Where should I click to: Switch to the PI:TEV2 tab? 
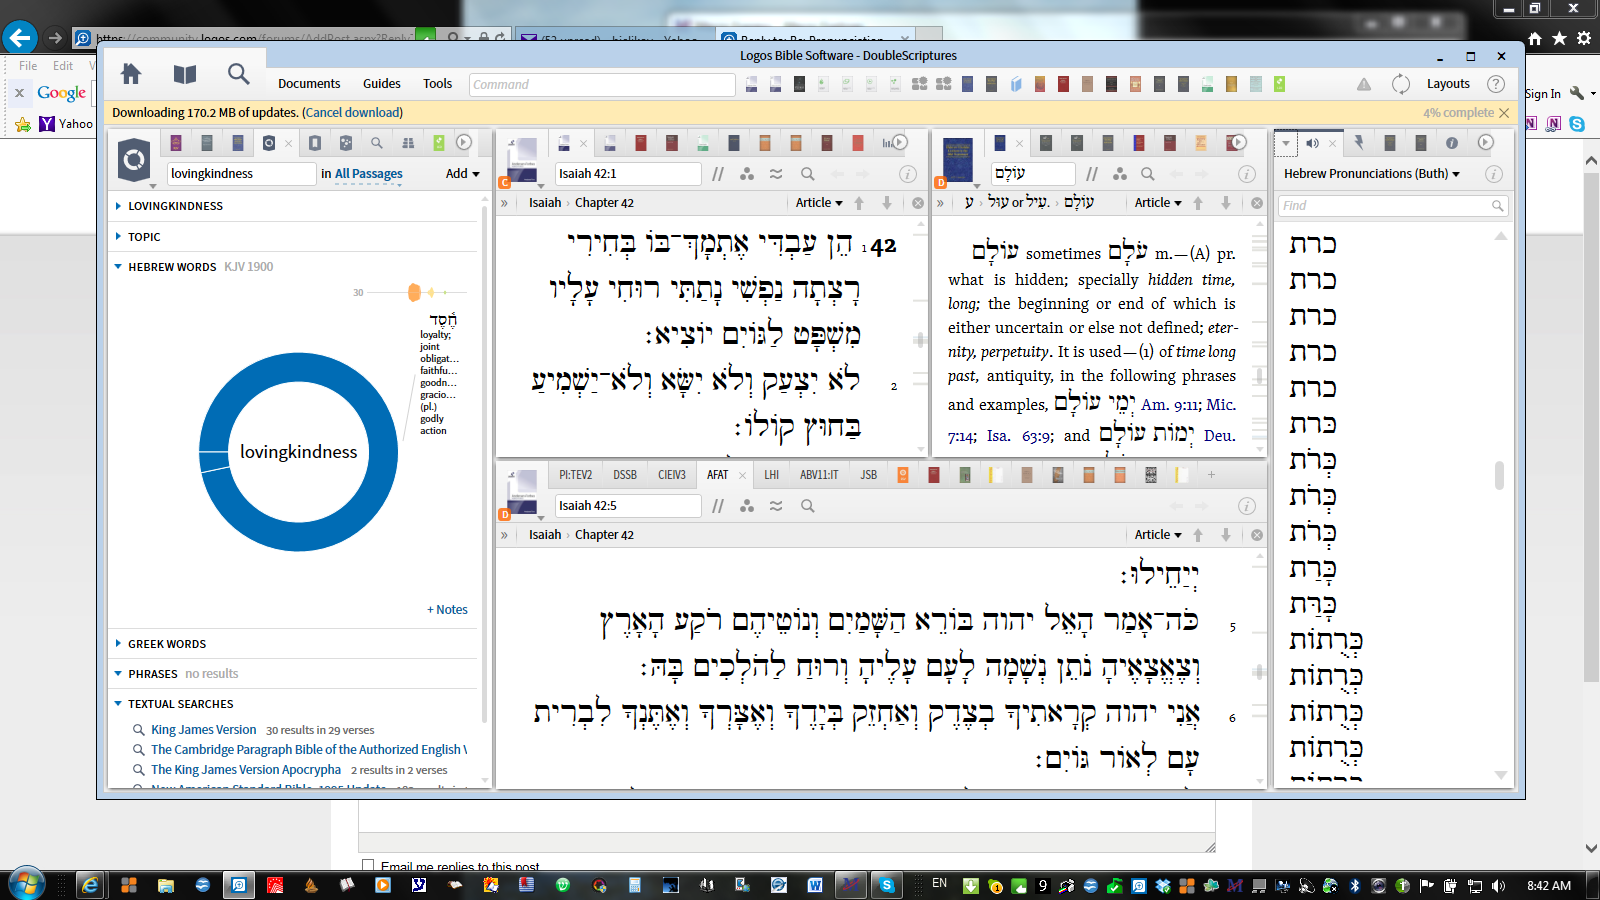(x=575, y=475)
